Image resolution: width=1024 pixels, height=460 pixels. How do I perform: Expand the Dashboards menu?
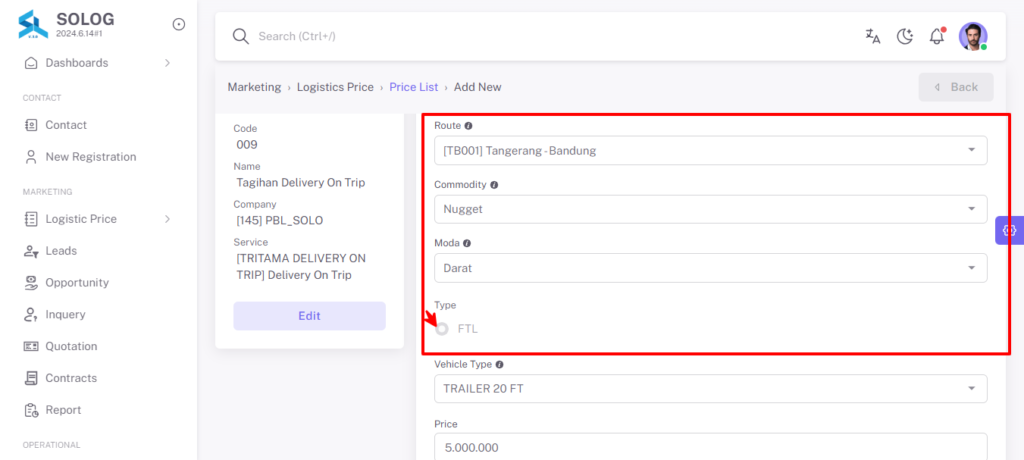(x=98, y=63)
